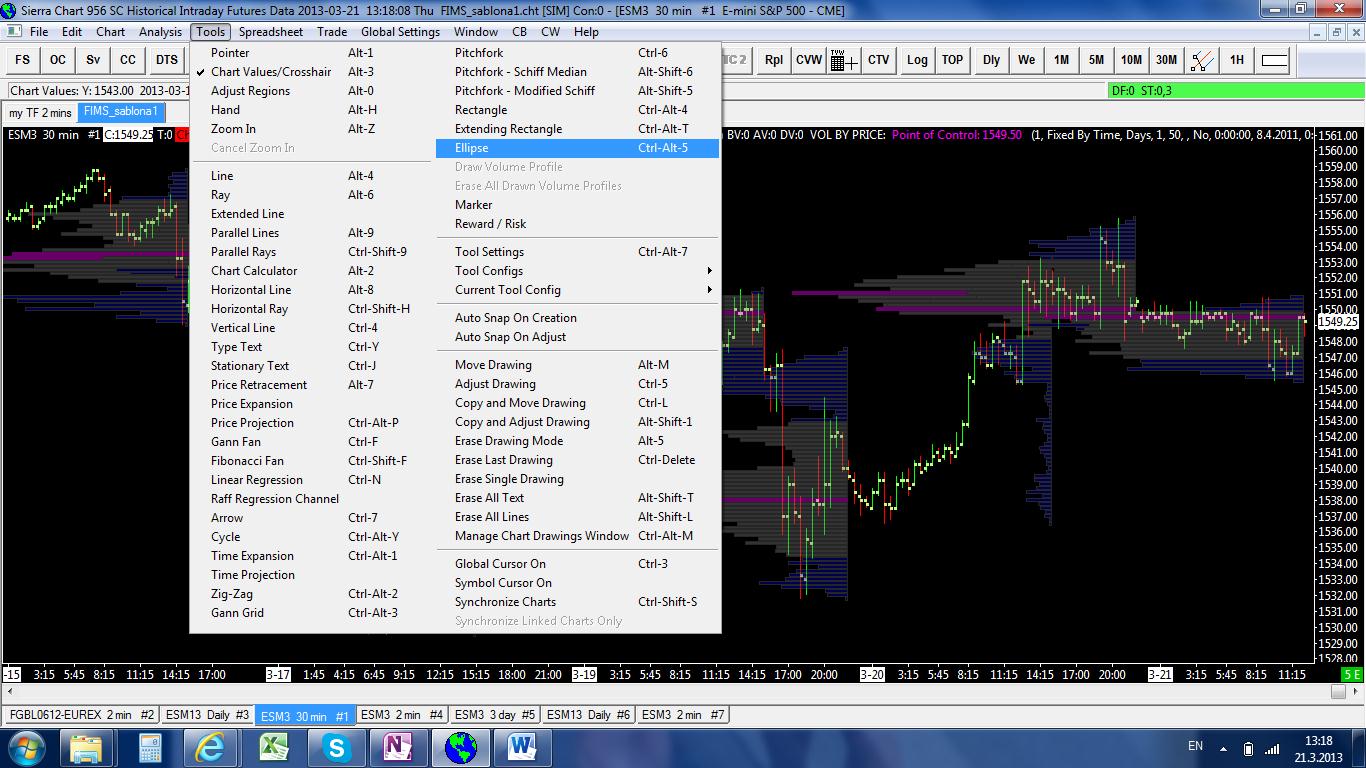Click the rectangle tool icon in toolbar

[x=1274, y=60]
